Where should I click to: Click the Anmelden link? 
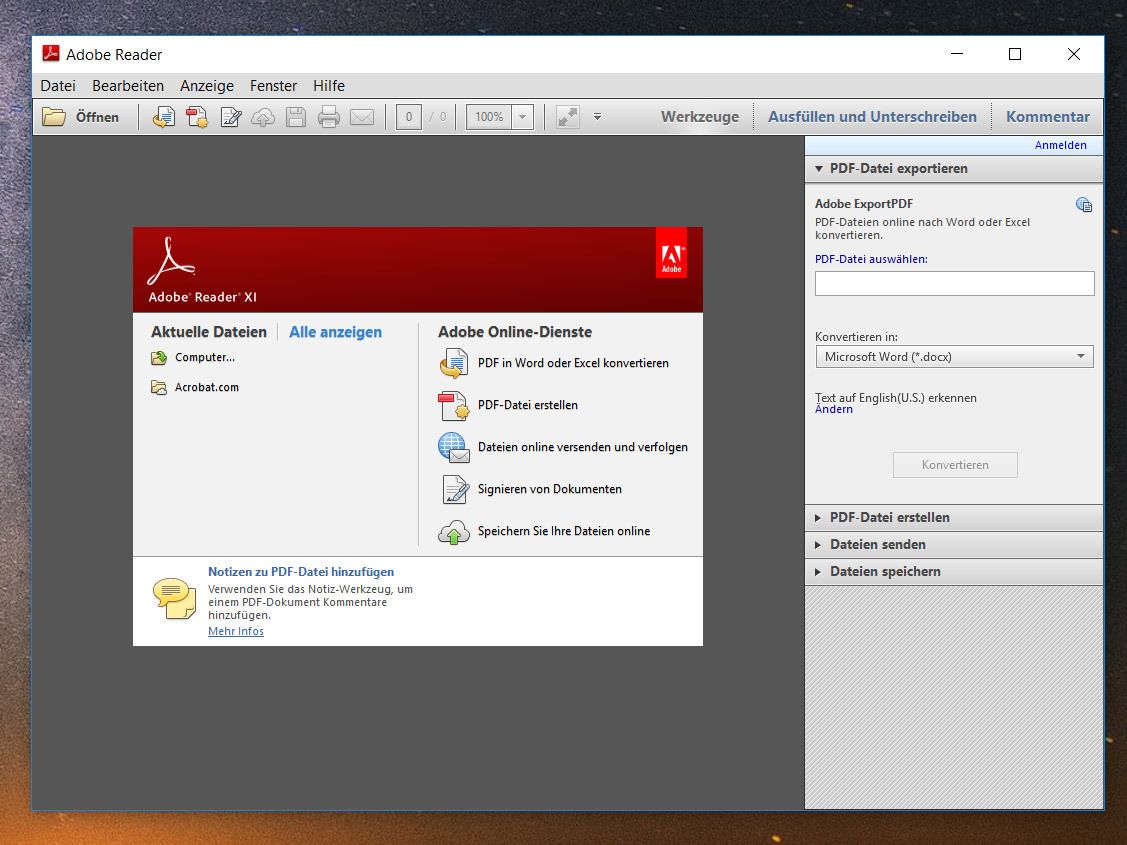1060,145
